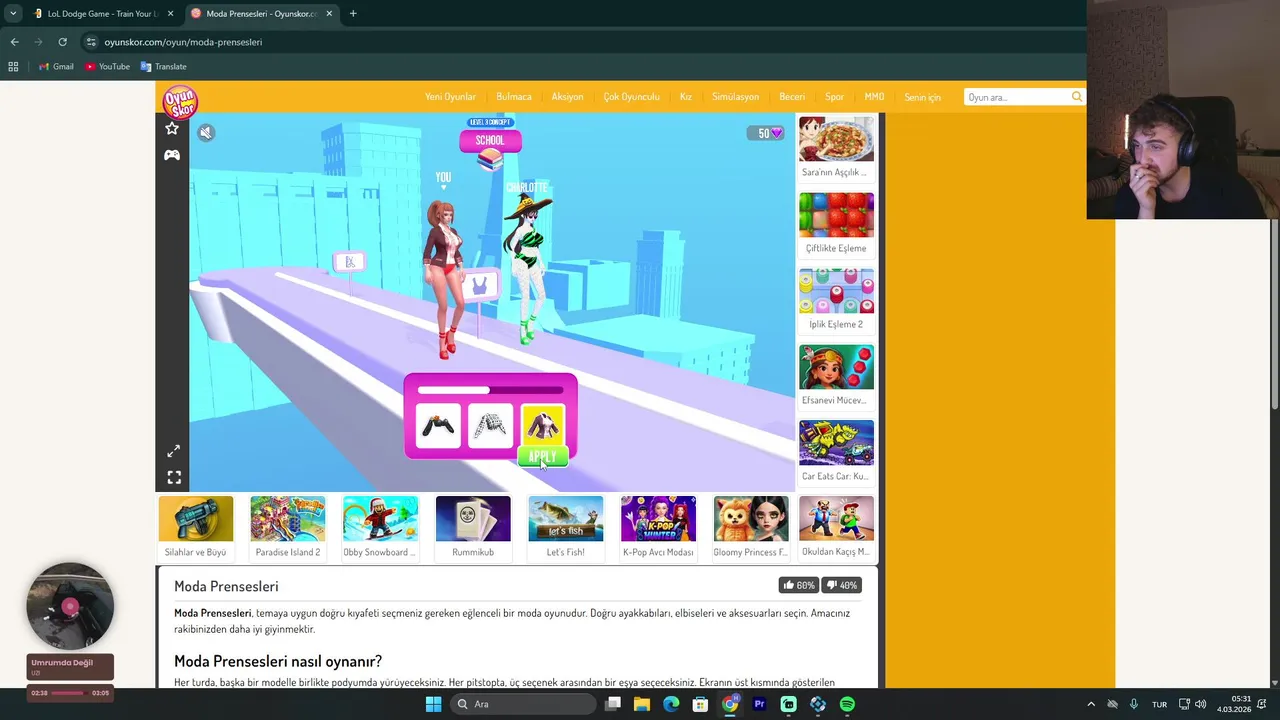Close the LoL Dodge Game tab

tap(170, 14)
